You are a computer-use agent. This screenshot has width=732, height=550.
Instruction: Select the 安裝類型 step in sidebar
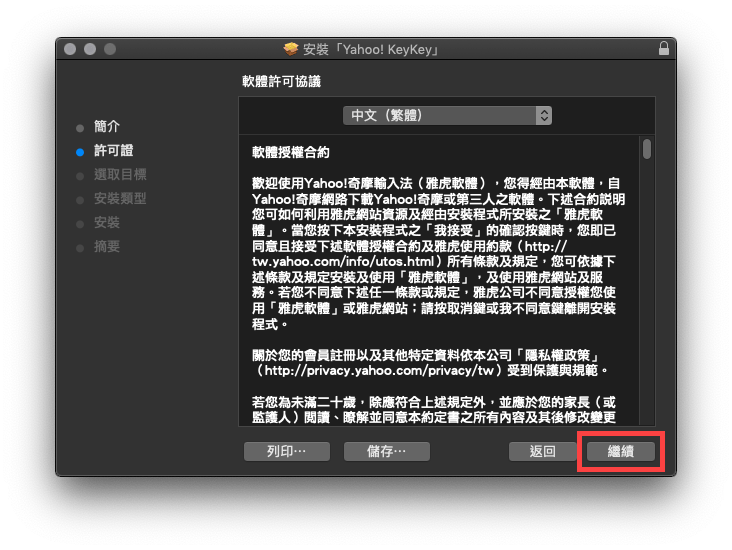pyautogui.click(x=120, y=198)
